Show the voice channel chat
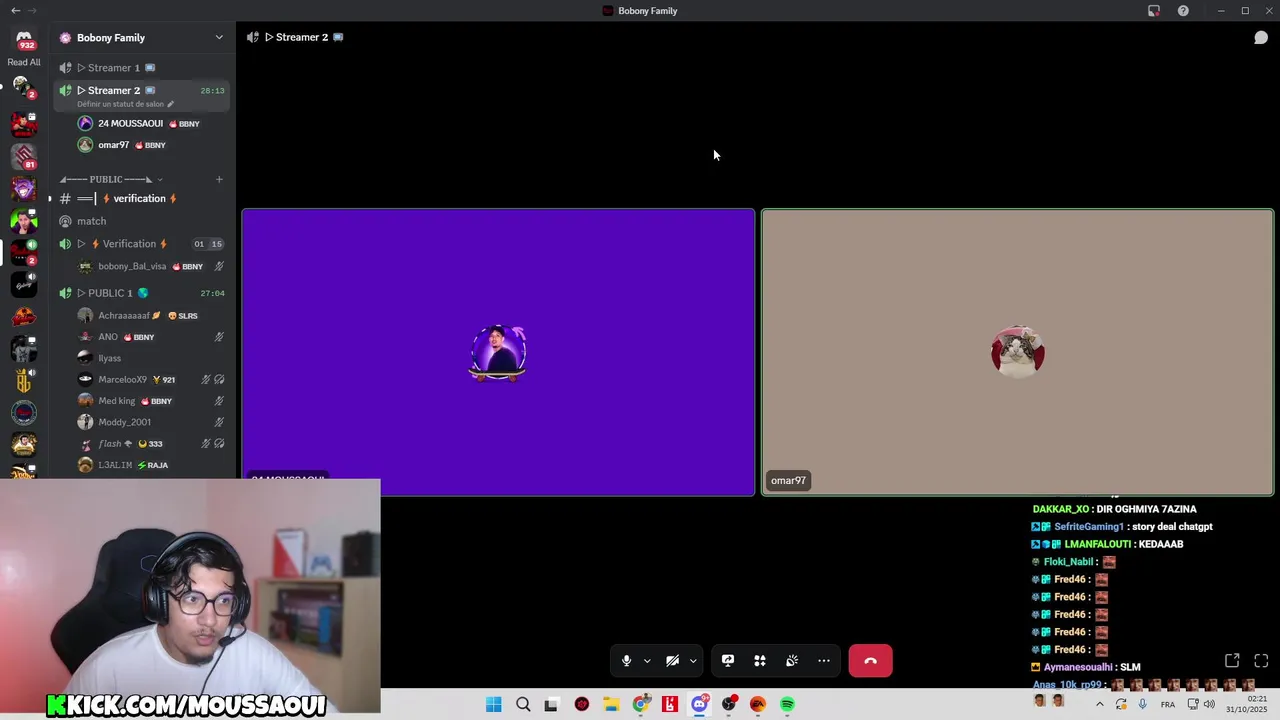This screenshot has width=1280, height=720. tap(1261, 38)
